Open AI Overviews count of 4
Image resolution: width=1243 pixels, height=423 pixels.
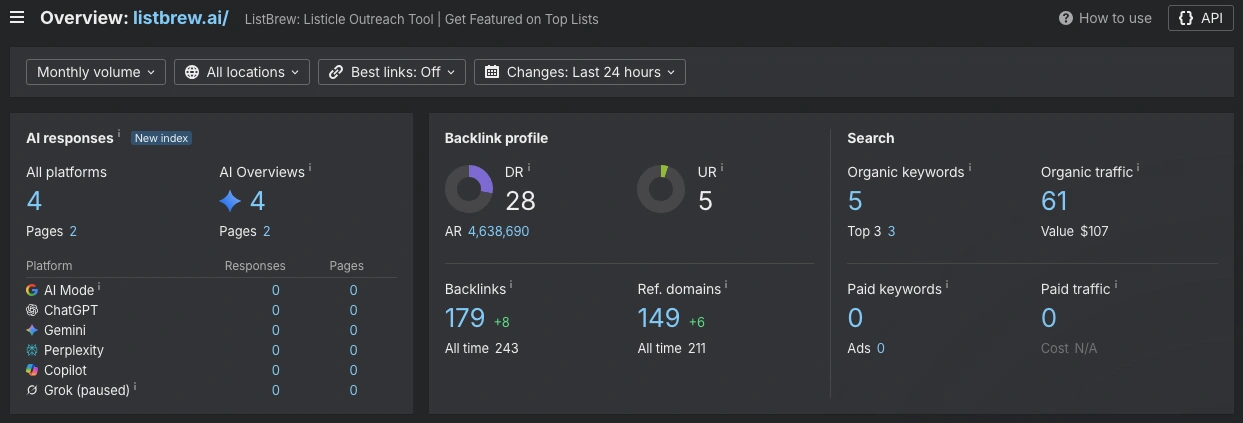pos(257,202)
